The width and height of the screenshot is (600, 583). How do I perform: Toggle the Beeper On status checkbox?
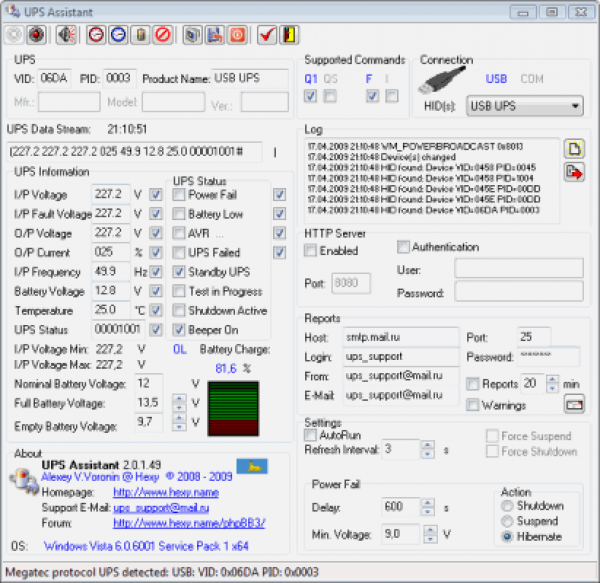(x=178, y=329)
